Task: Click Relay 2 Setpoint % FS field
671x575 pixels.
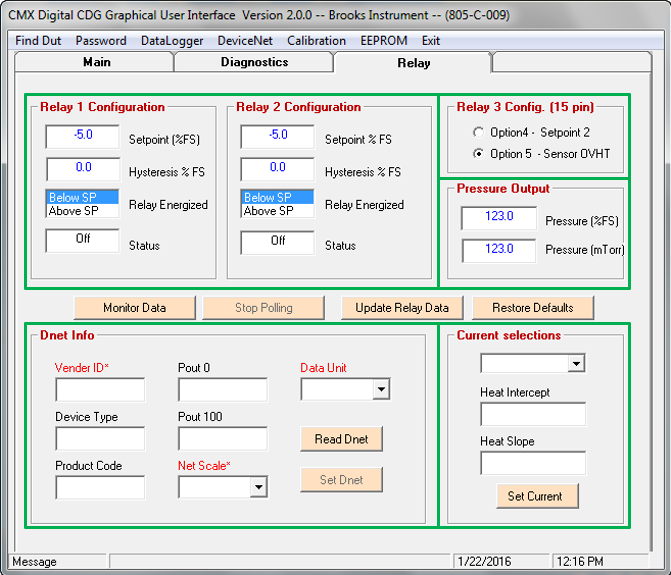Action: [277, 136]
